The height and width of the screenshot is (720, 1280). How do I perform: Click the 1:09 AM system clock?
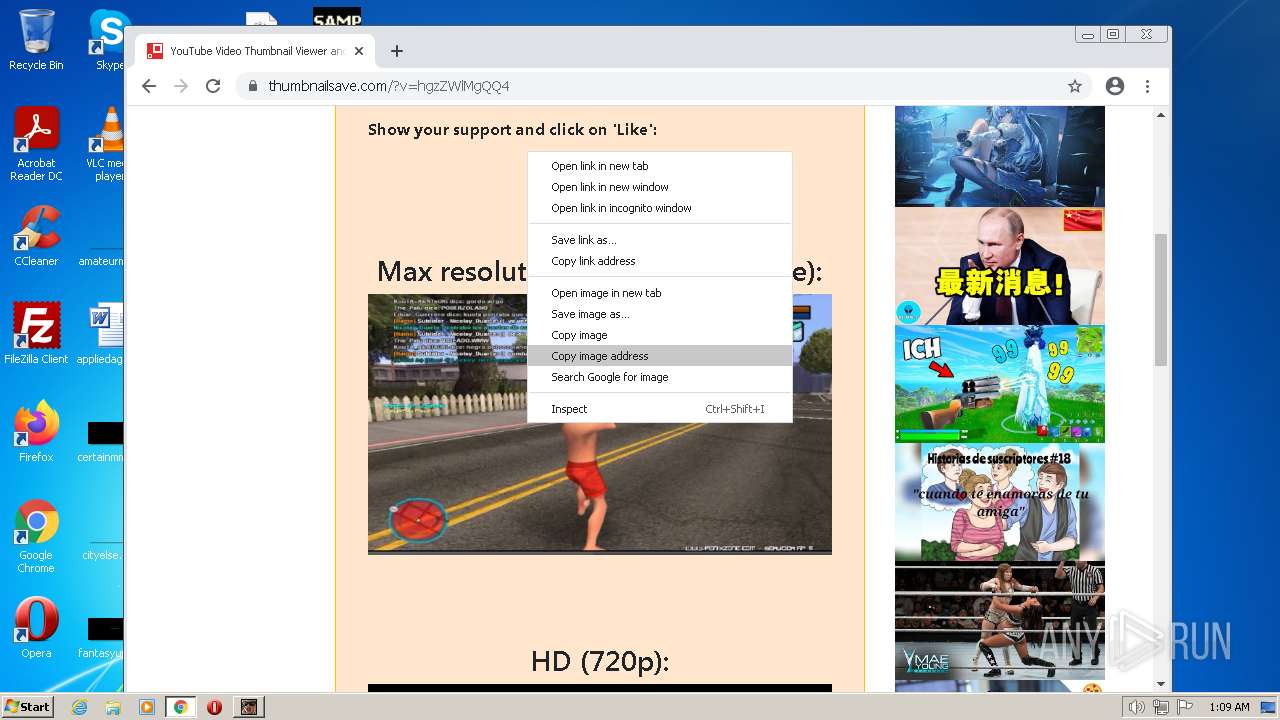(x=1229, y=707)
